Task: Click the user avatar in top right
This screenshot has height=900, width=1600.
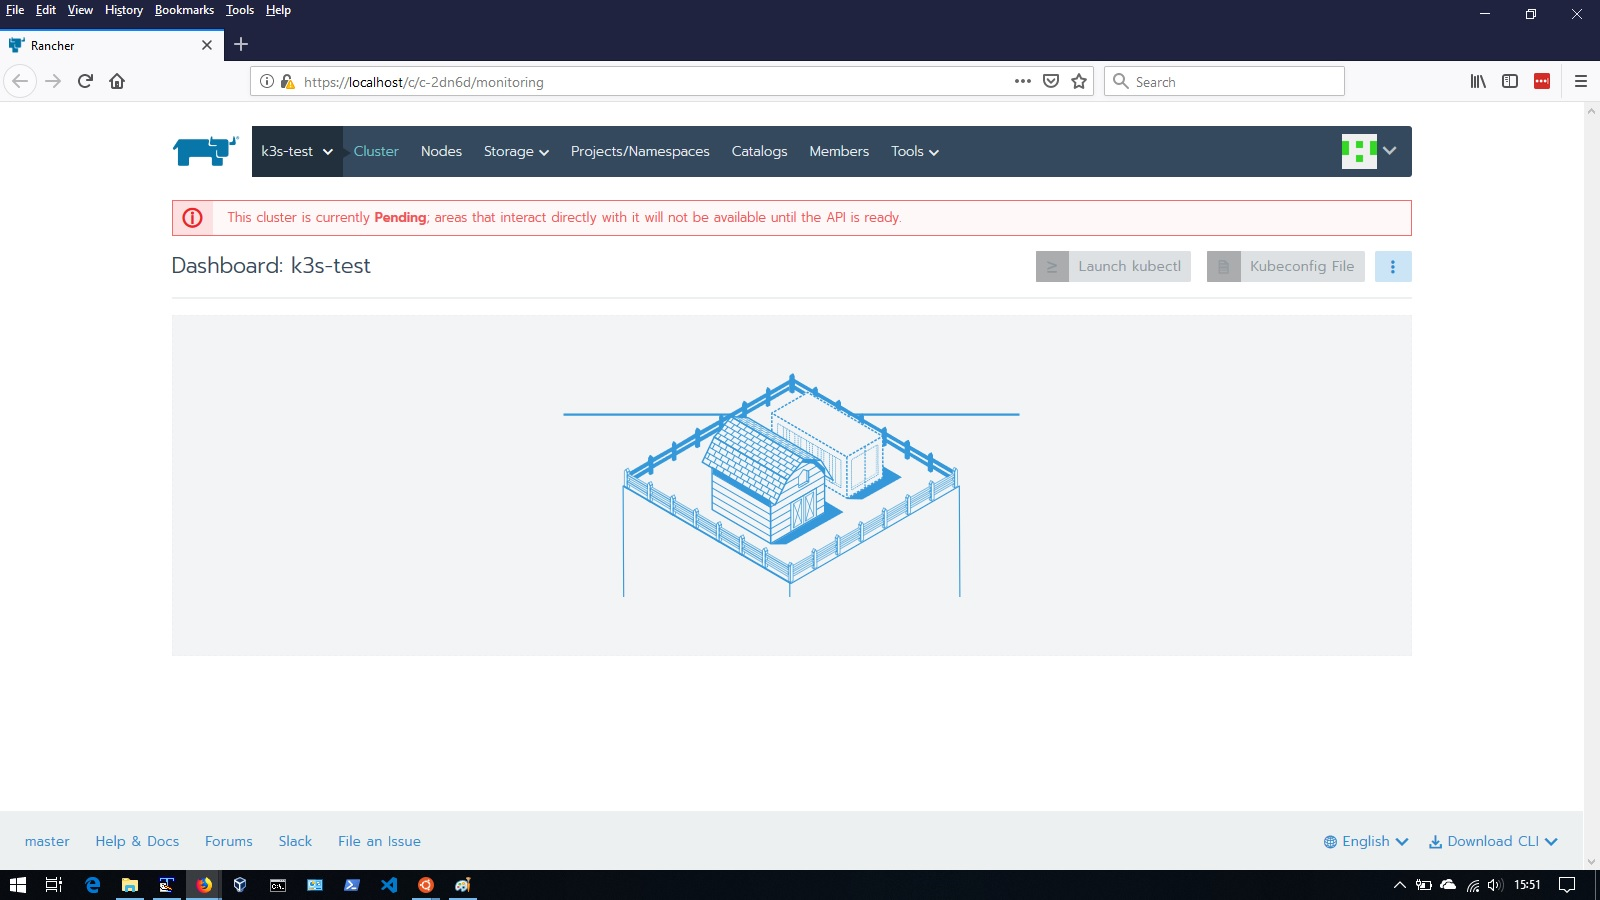Action: pos(1358,151)
